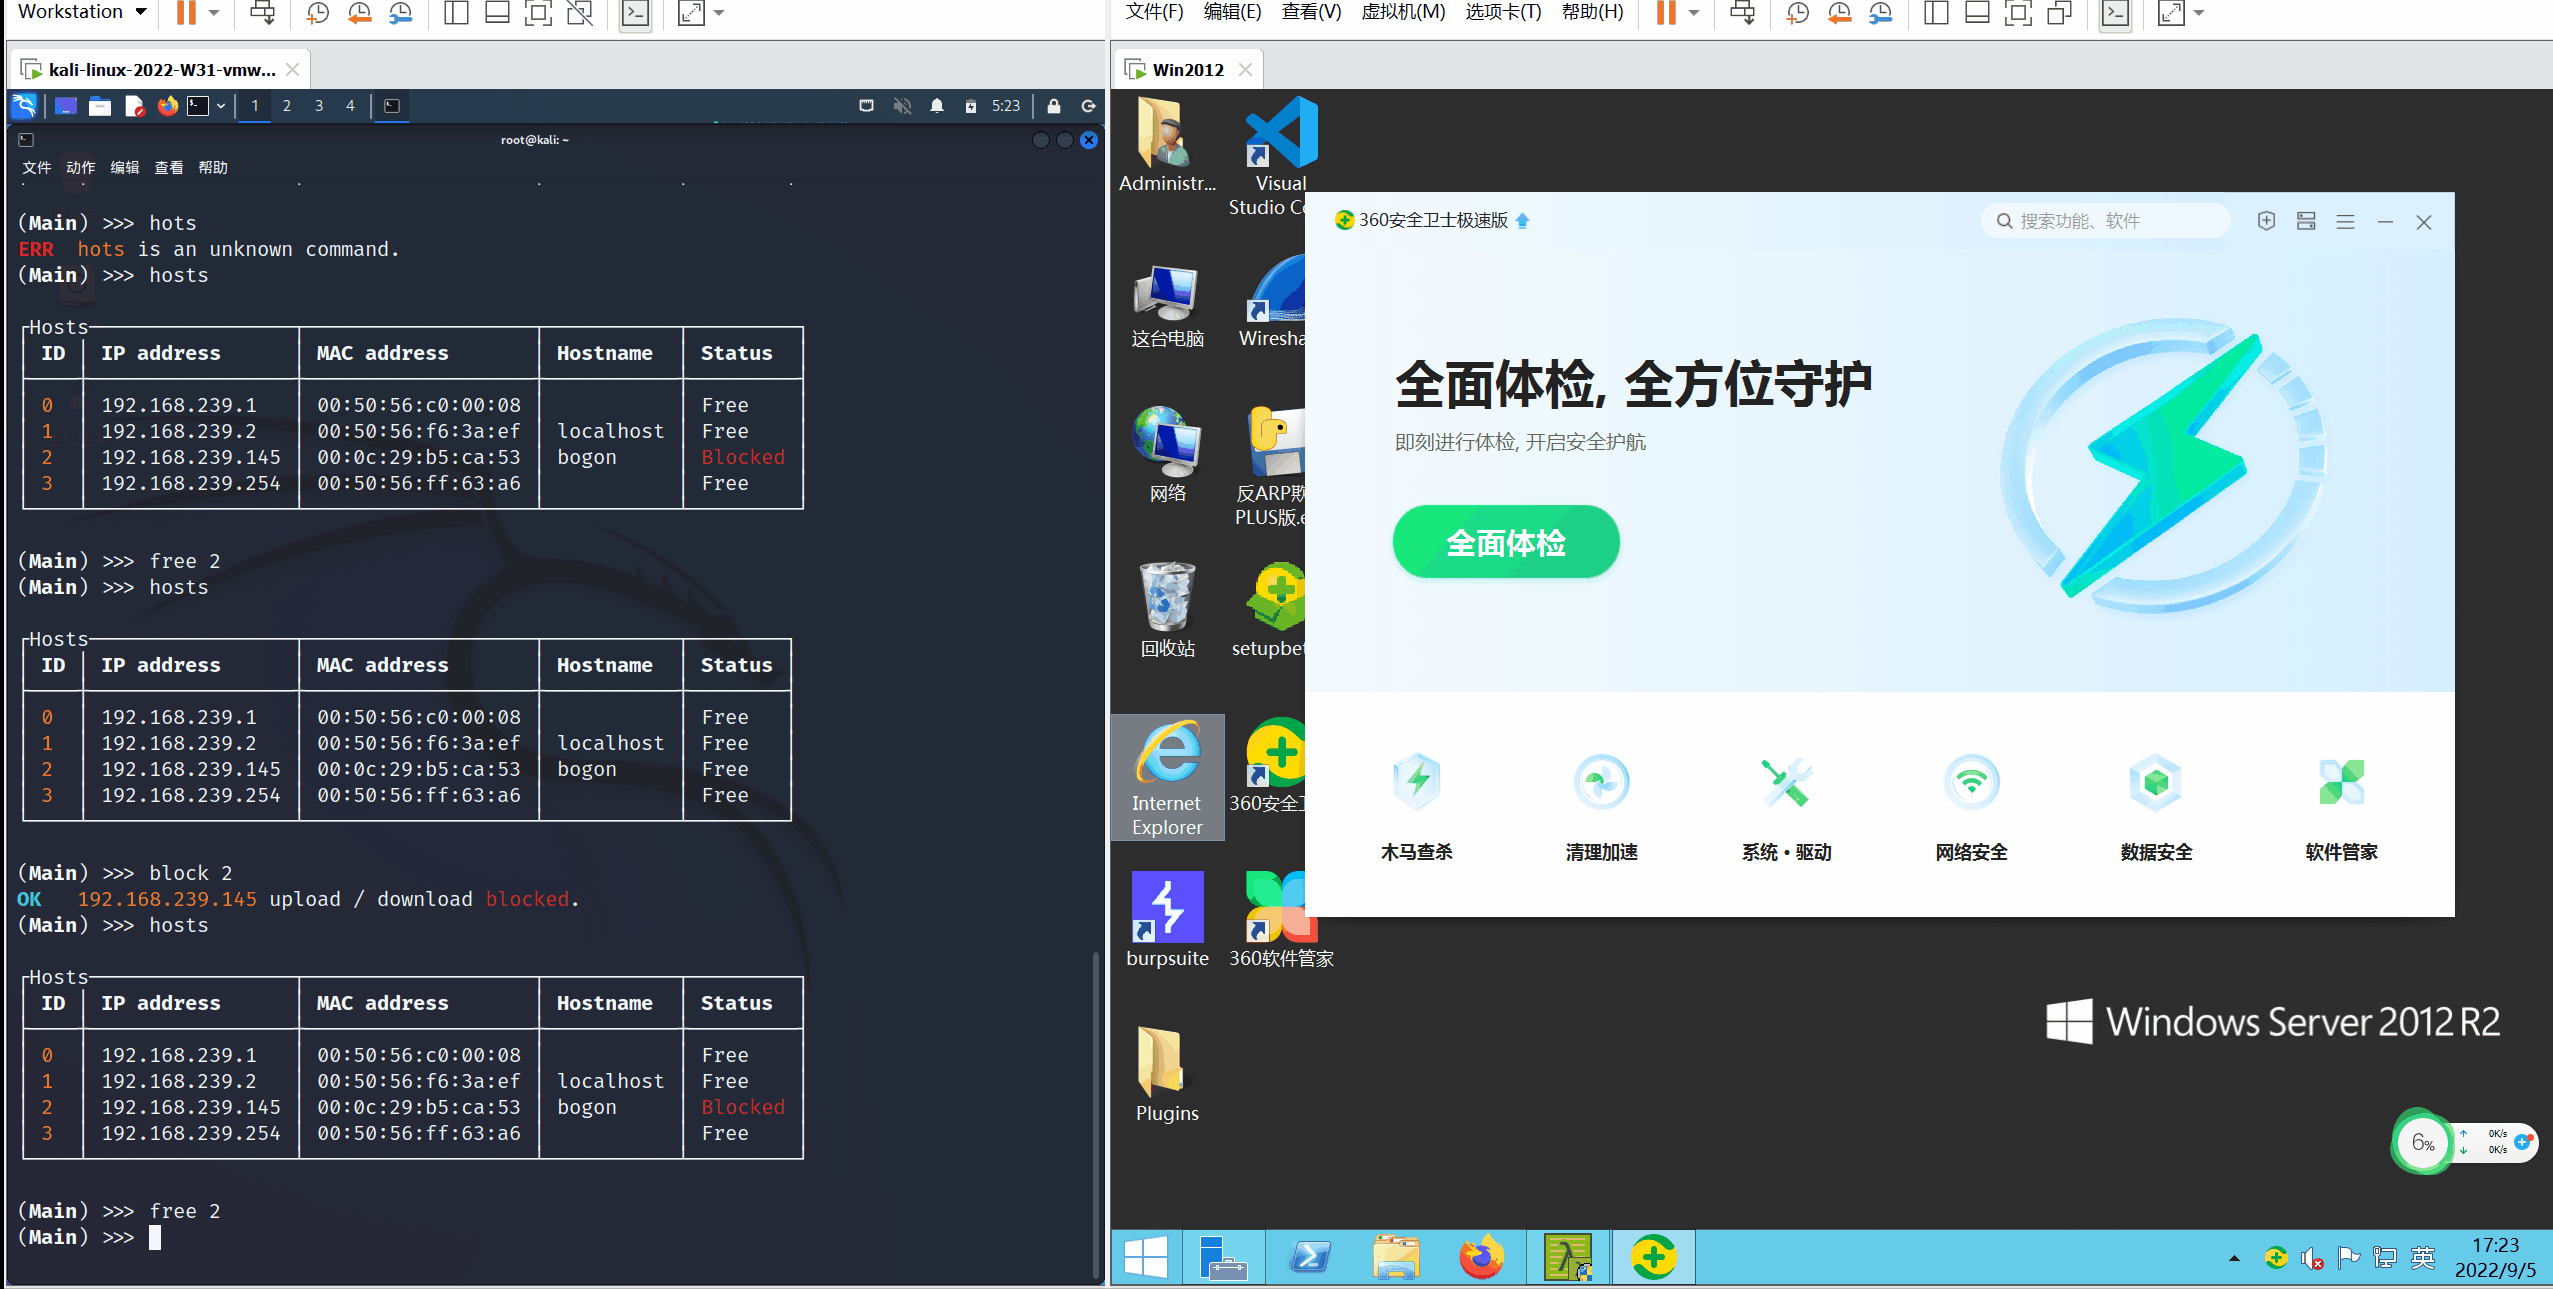Switch to the Win2012 VM tab
The image size is (2553, 1289).
(x=1187, y=70)
